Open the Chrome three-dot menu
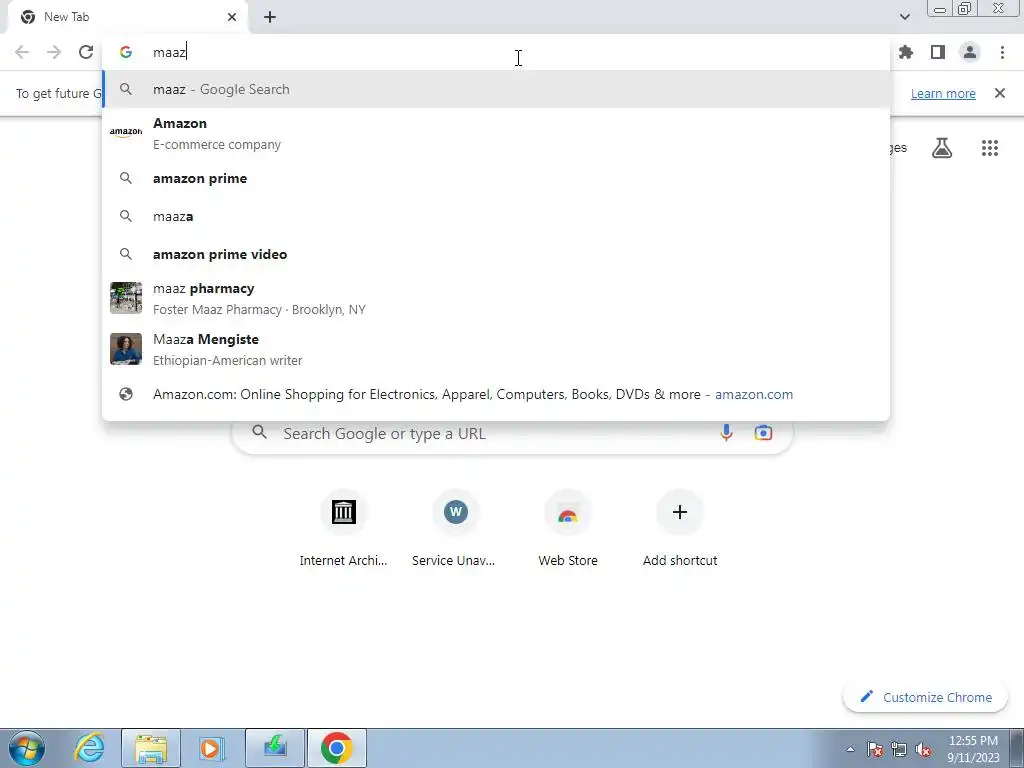 click(x=1002, y=52)
